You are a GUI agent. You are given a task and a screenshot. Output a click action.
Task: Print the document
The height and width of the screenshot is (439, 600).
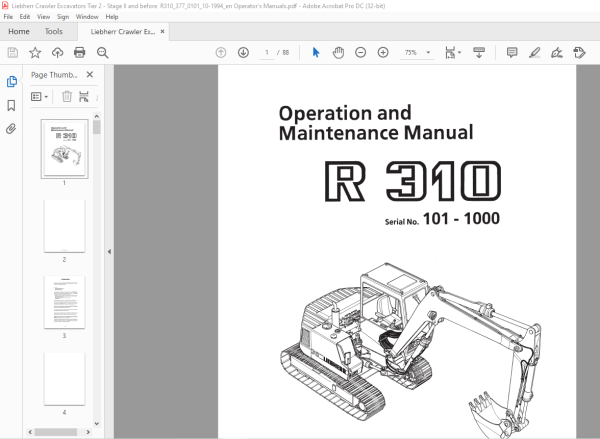[x=80, y=52]
